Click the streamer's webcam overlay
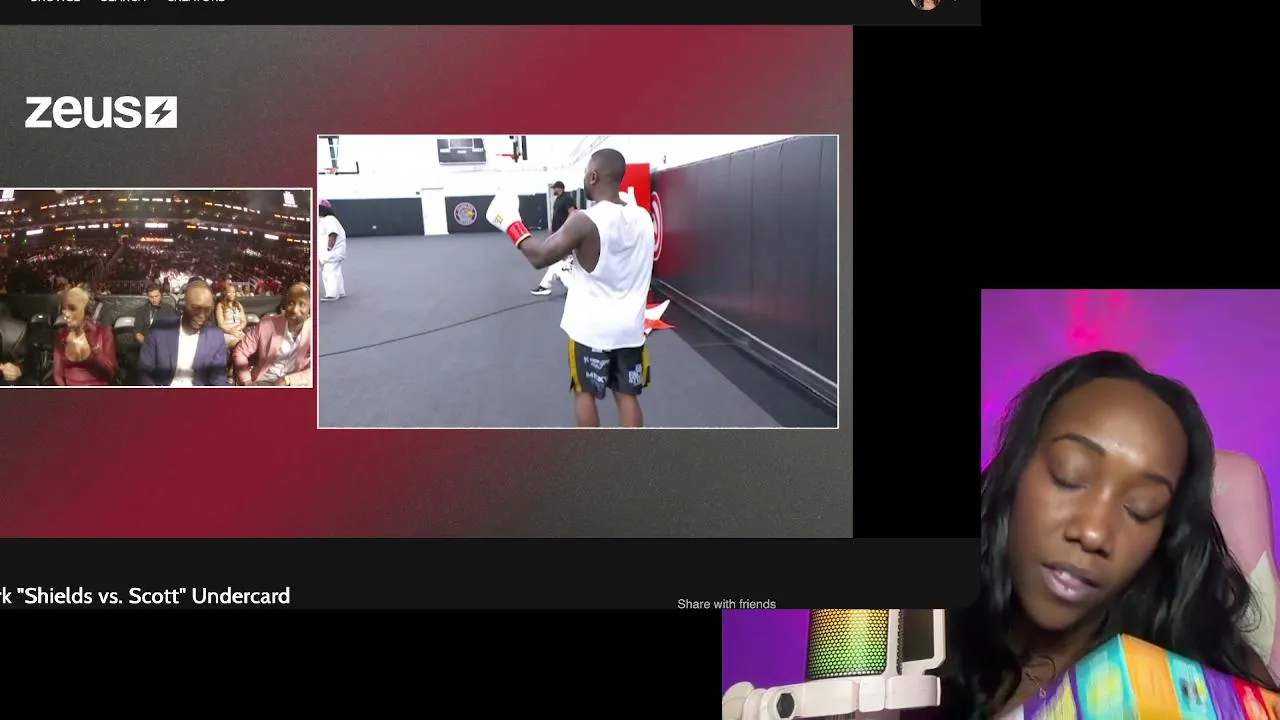 click(x=1130, y=505)
